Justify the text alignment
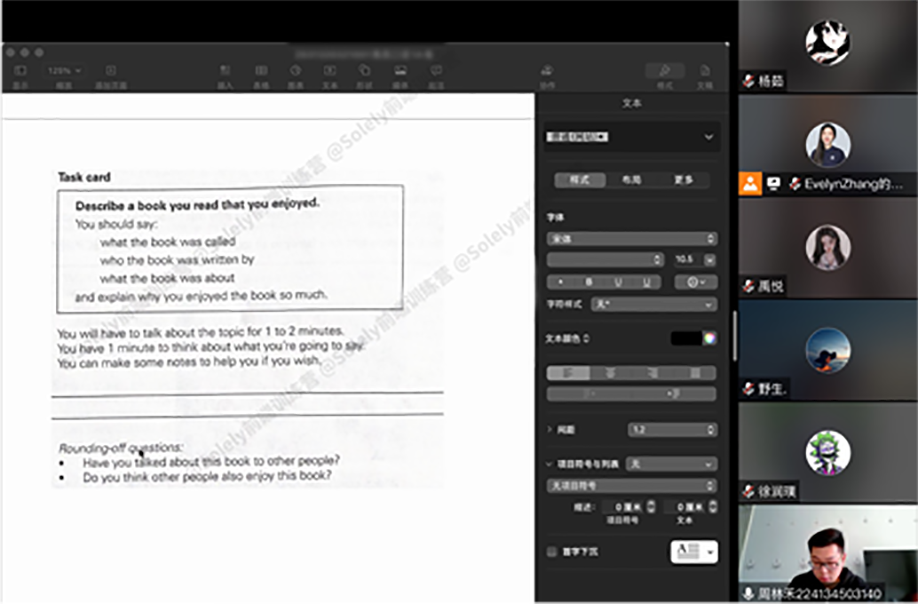The height and width of the screenshot is (604, 918). (x=696, y=373)
